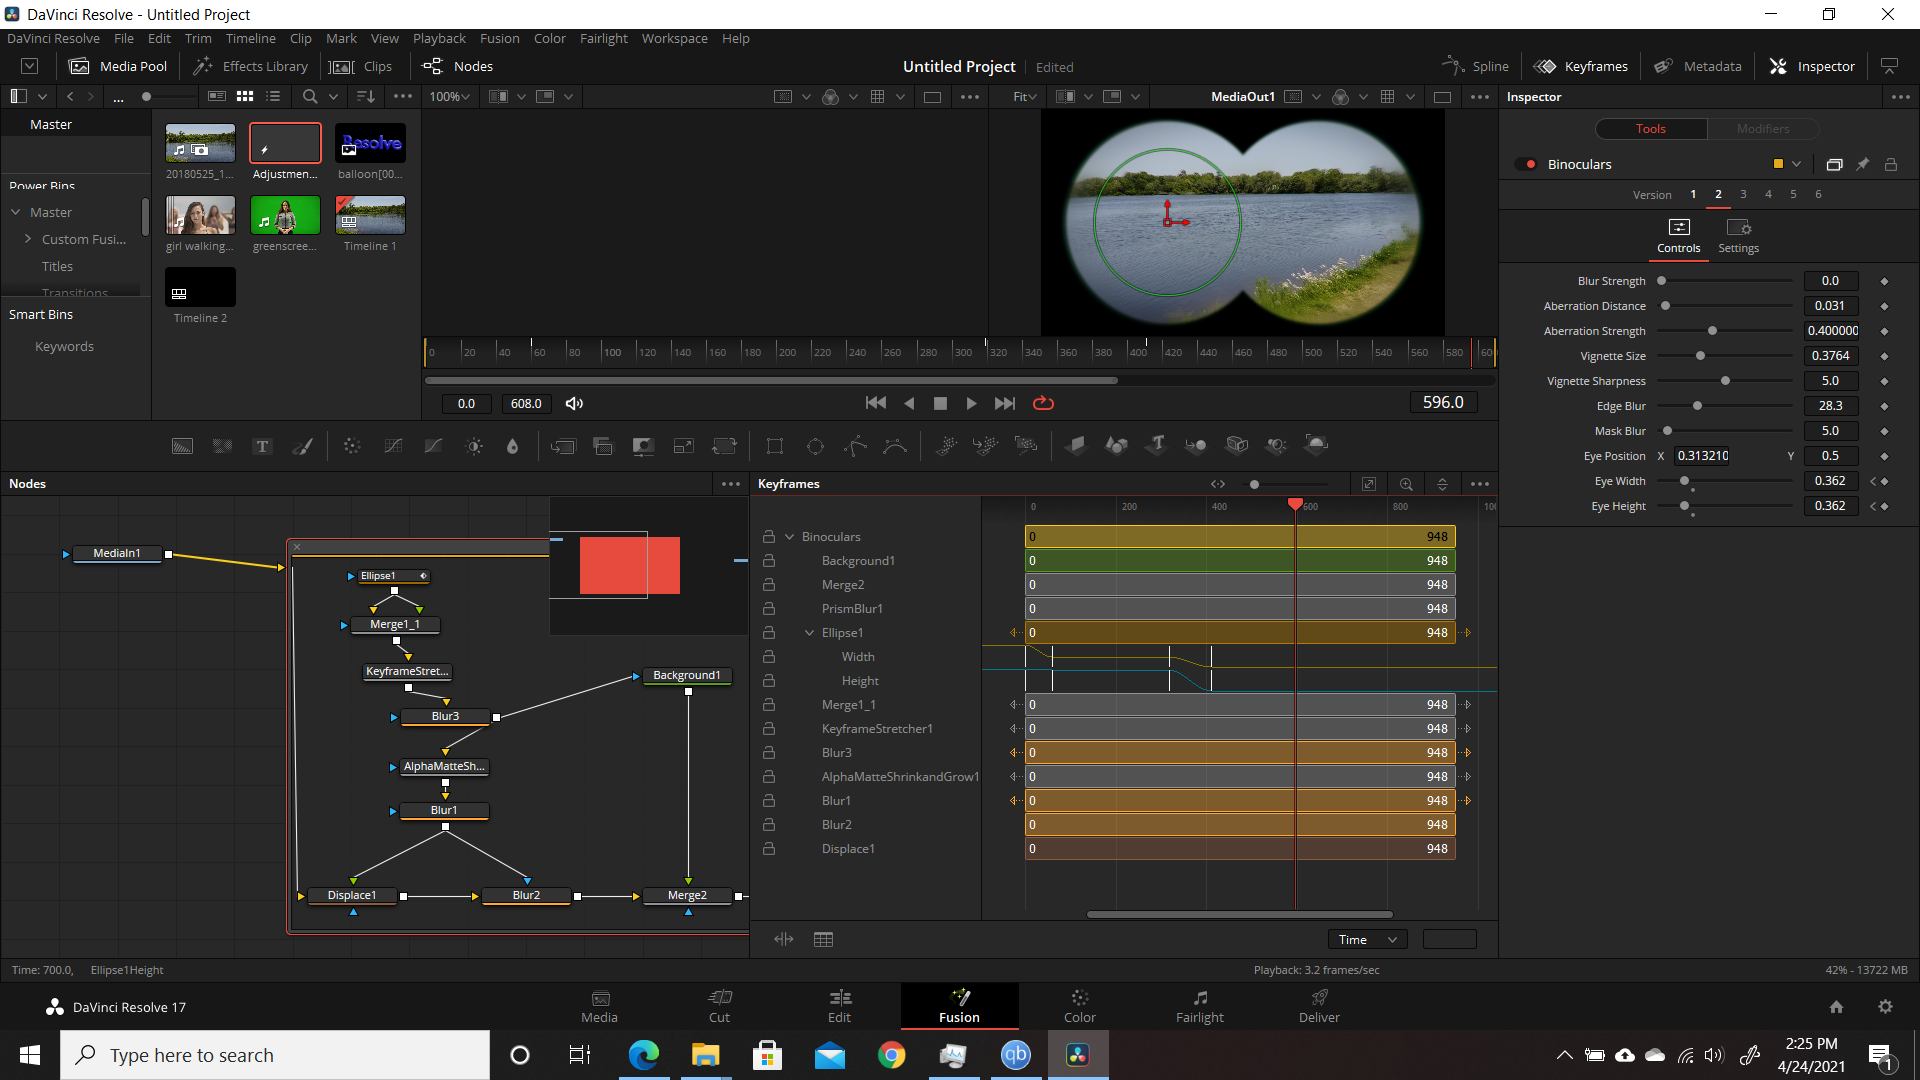Open the search filter dropdown arrow
The height and width of the screenshot is (1080, 1920).
pos(334,97)
